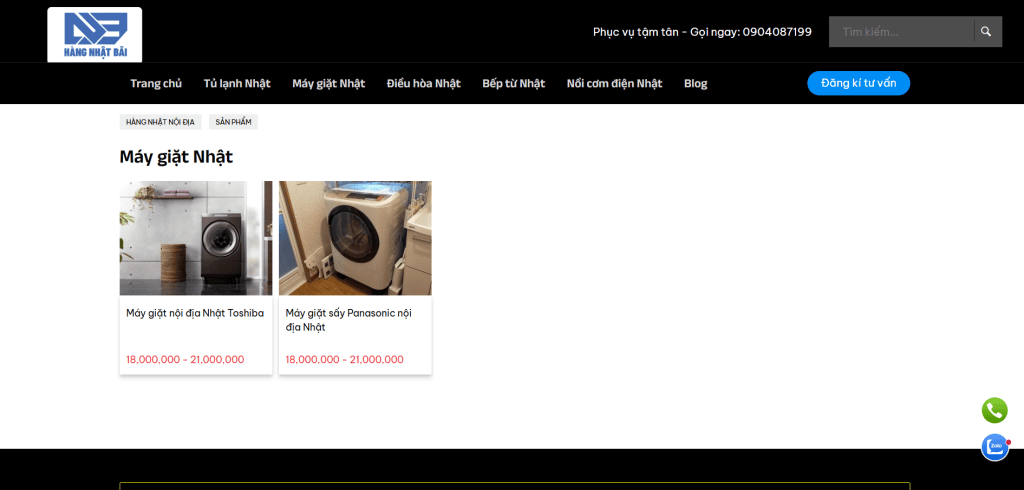The height and width of the screenshot is (490, 1024).
Task: Open Máy giặt nội địa Nhật Toshiba title
Action: pos(195,314)
